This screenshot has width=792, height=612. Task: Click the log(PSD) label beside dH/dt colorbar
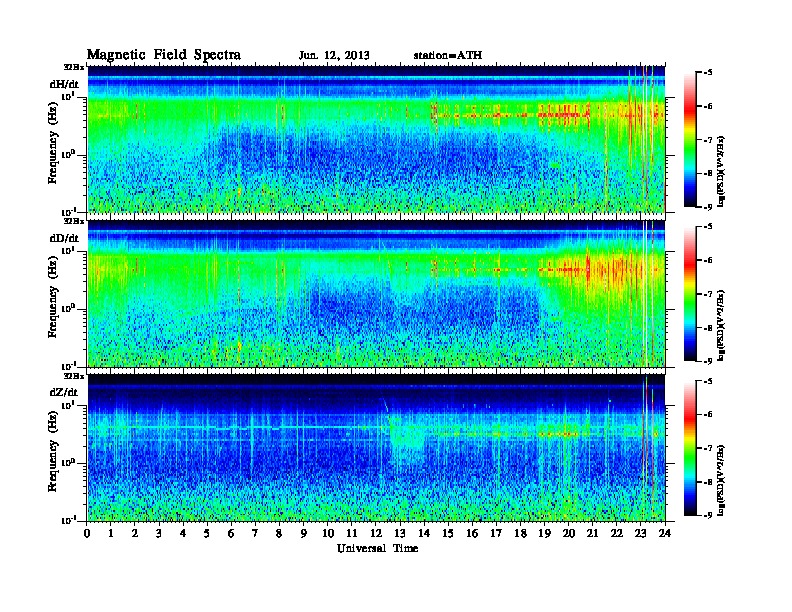pos(721,171)
